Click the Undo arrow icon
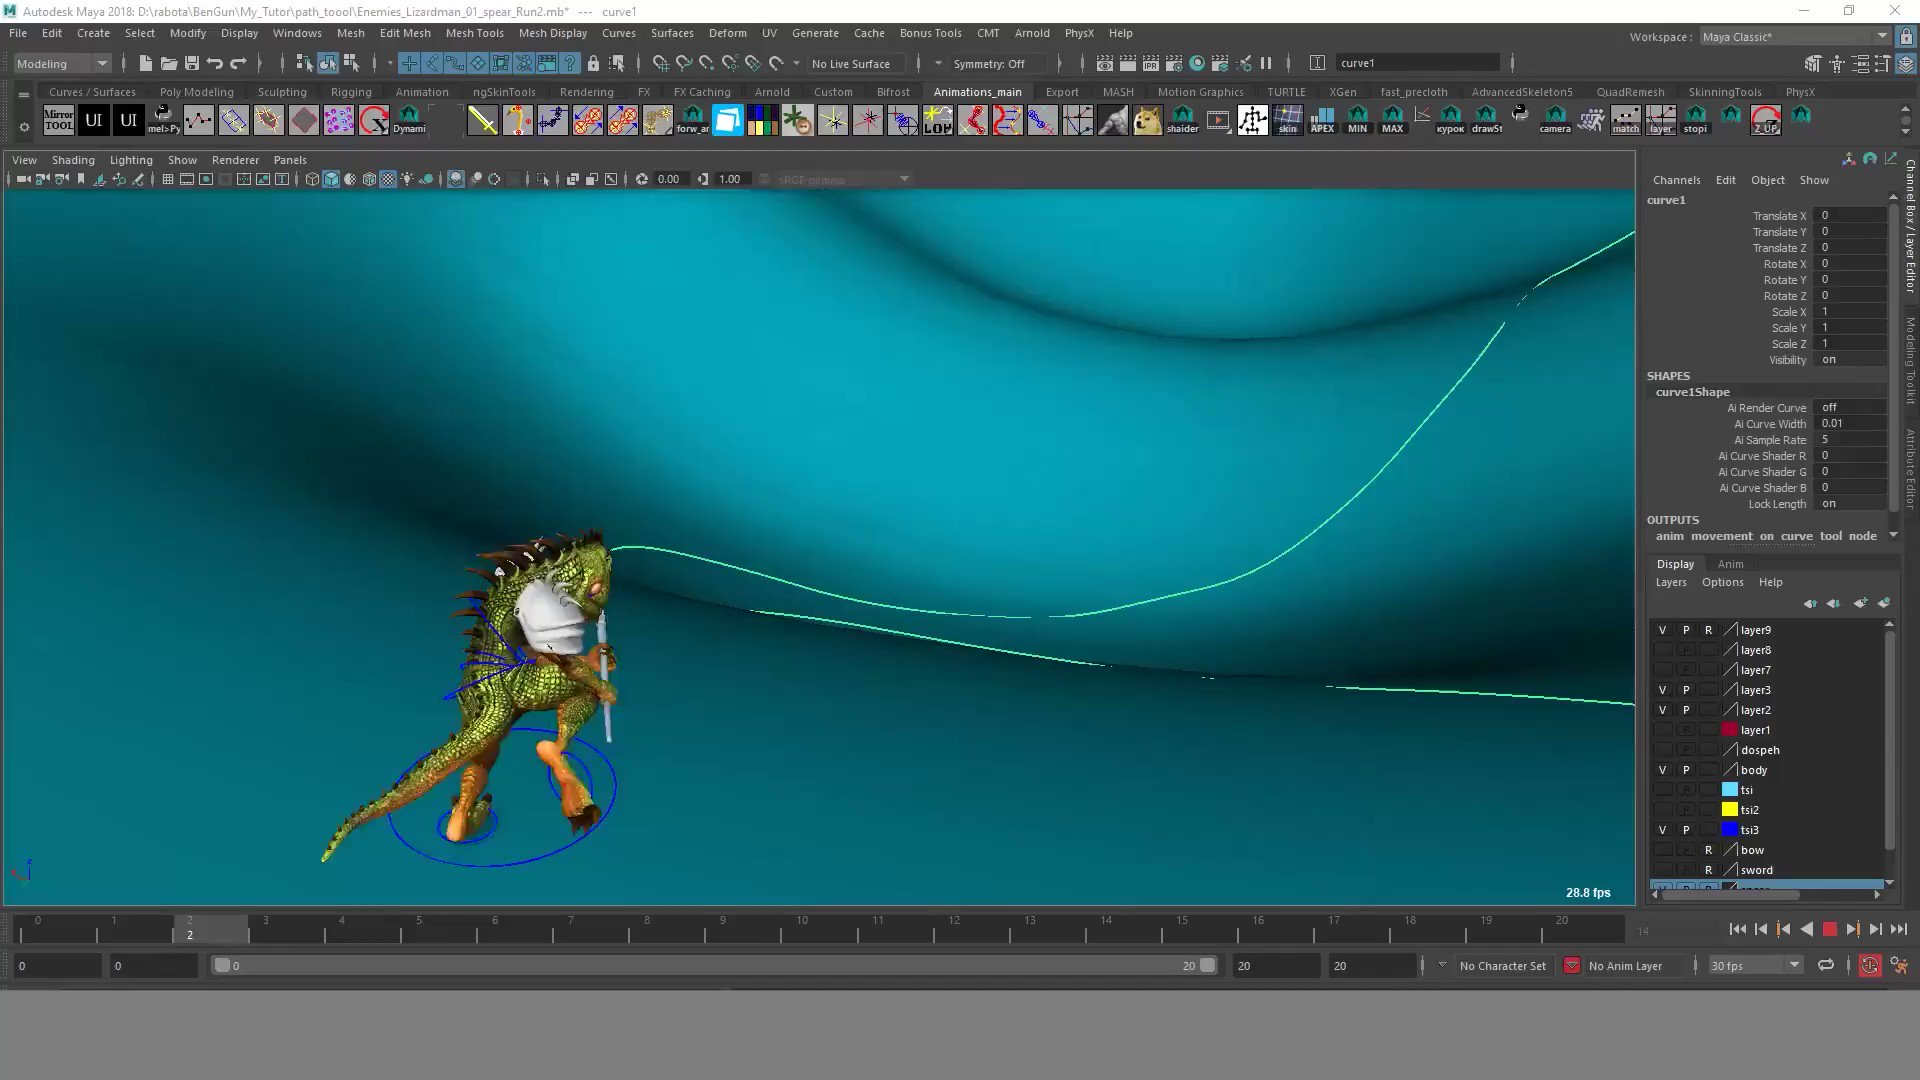The height and width of the screenshot is (1080, 1920). tap(215, 63)
